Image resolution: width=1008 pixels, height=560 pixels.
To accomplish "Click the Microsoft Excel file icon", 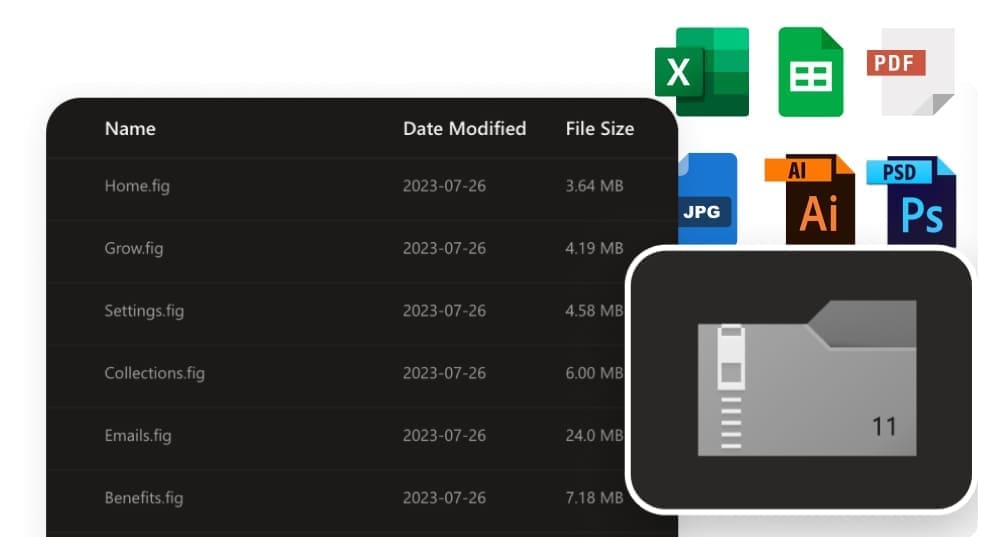I will tap(702, 72).
